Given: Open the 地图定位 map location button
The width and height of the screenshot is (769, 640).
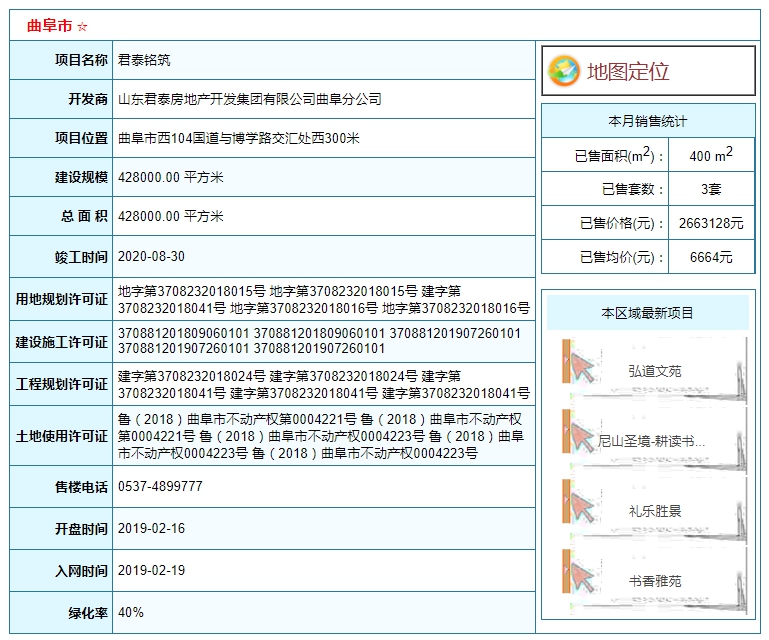Looking at the screenshot, I should [x=648, y=71].
